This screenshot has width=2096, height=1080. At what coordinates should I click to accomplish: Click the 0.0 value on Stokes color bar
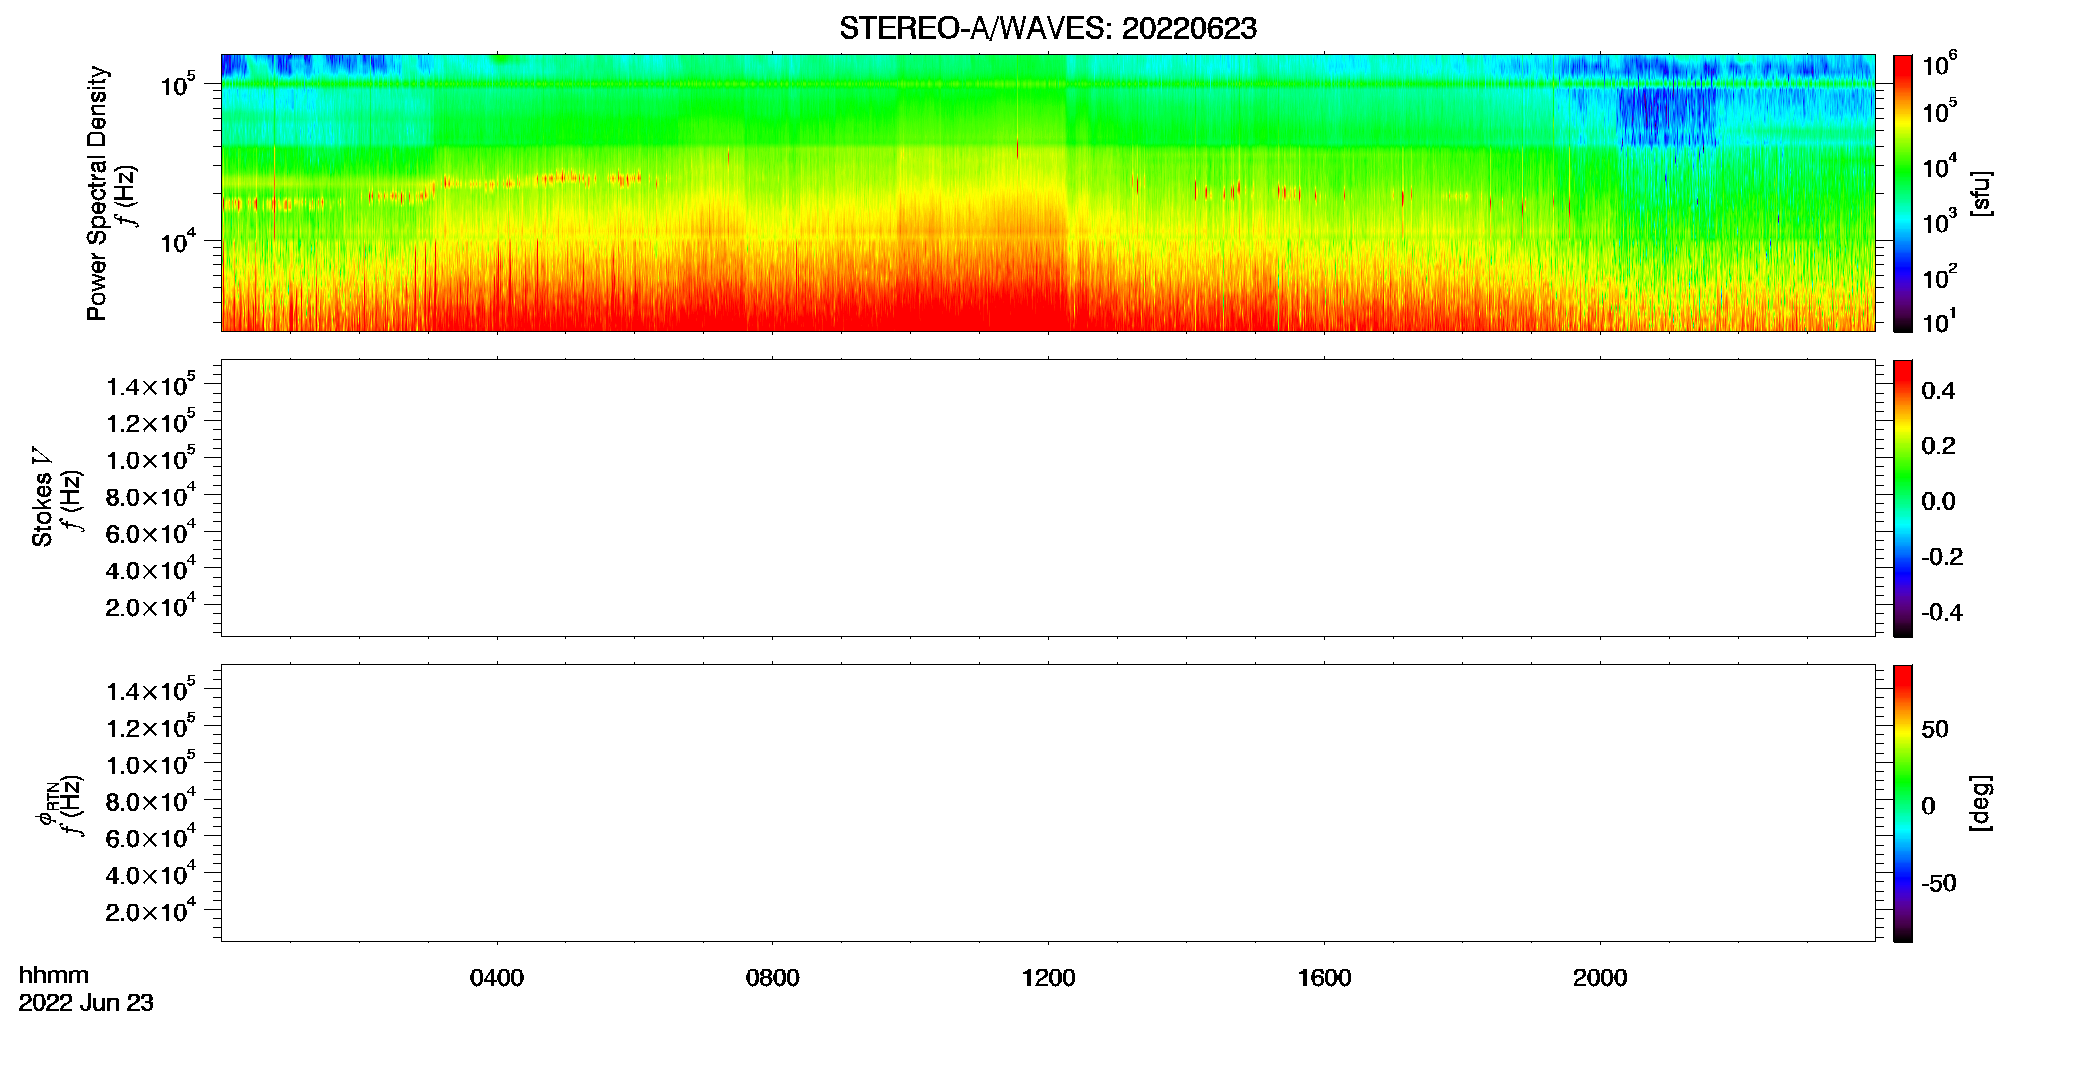(1938, 502)
